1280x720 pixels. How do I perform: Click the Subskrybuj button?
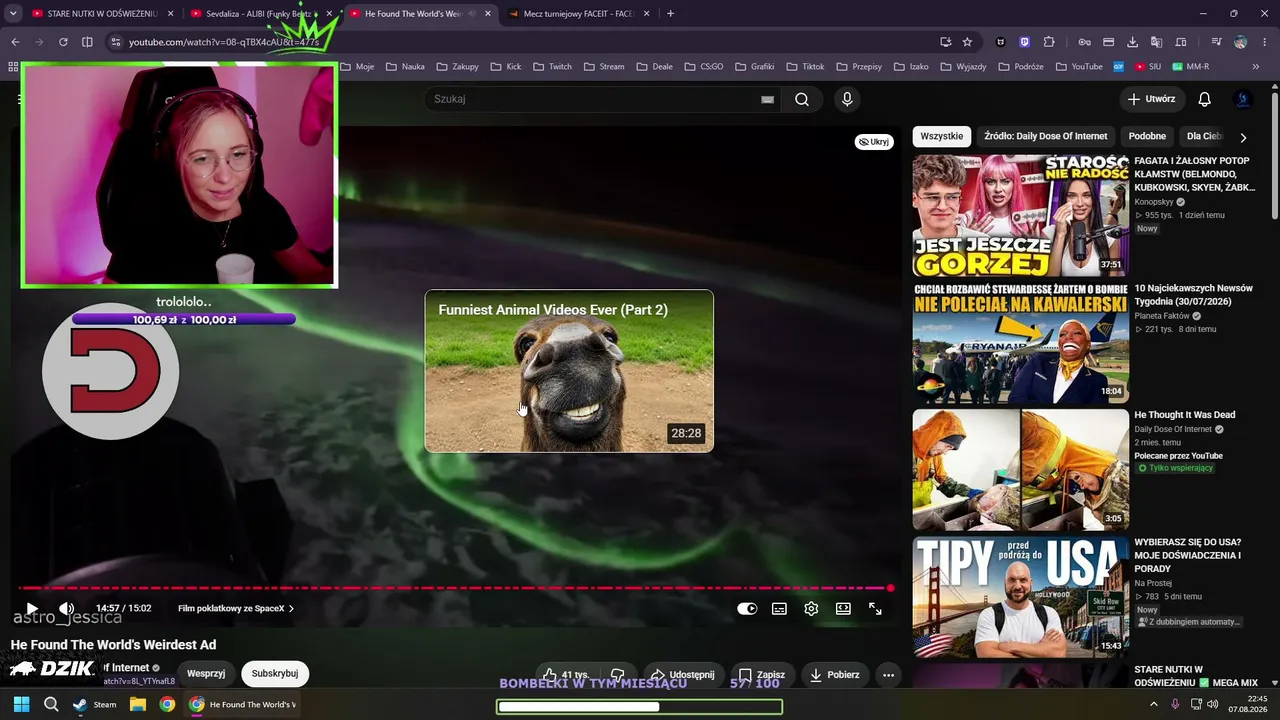coord(275,674)
